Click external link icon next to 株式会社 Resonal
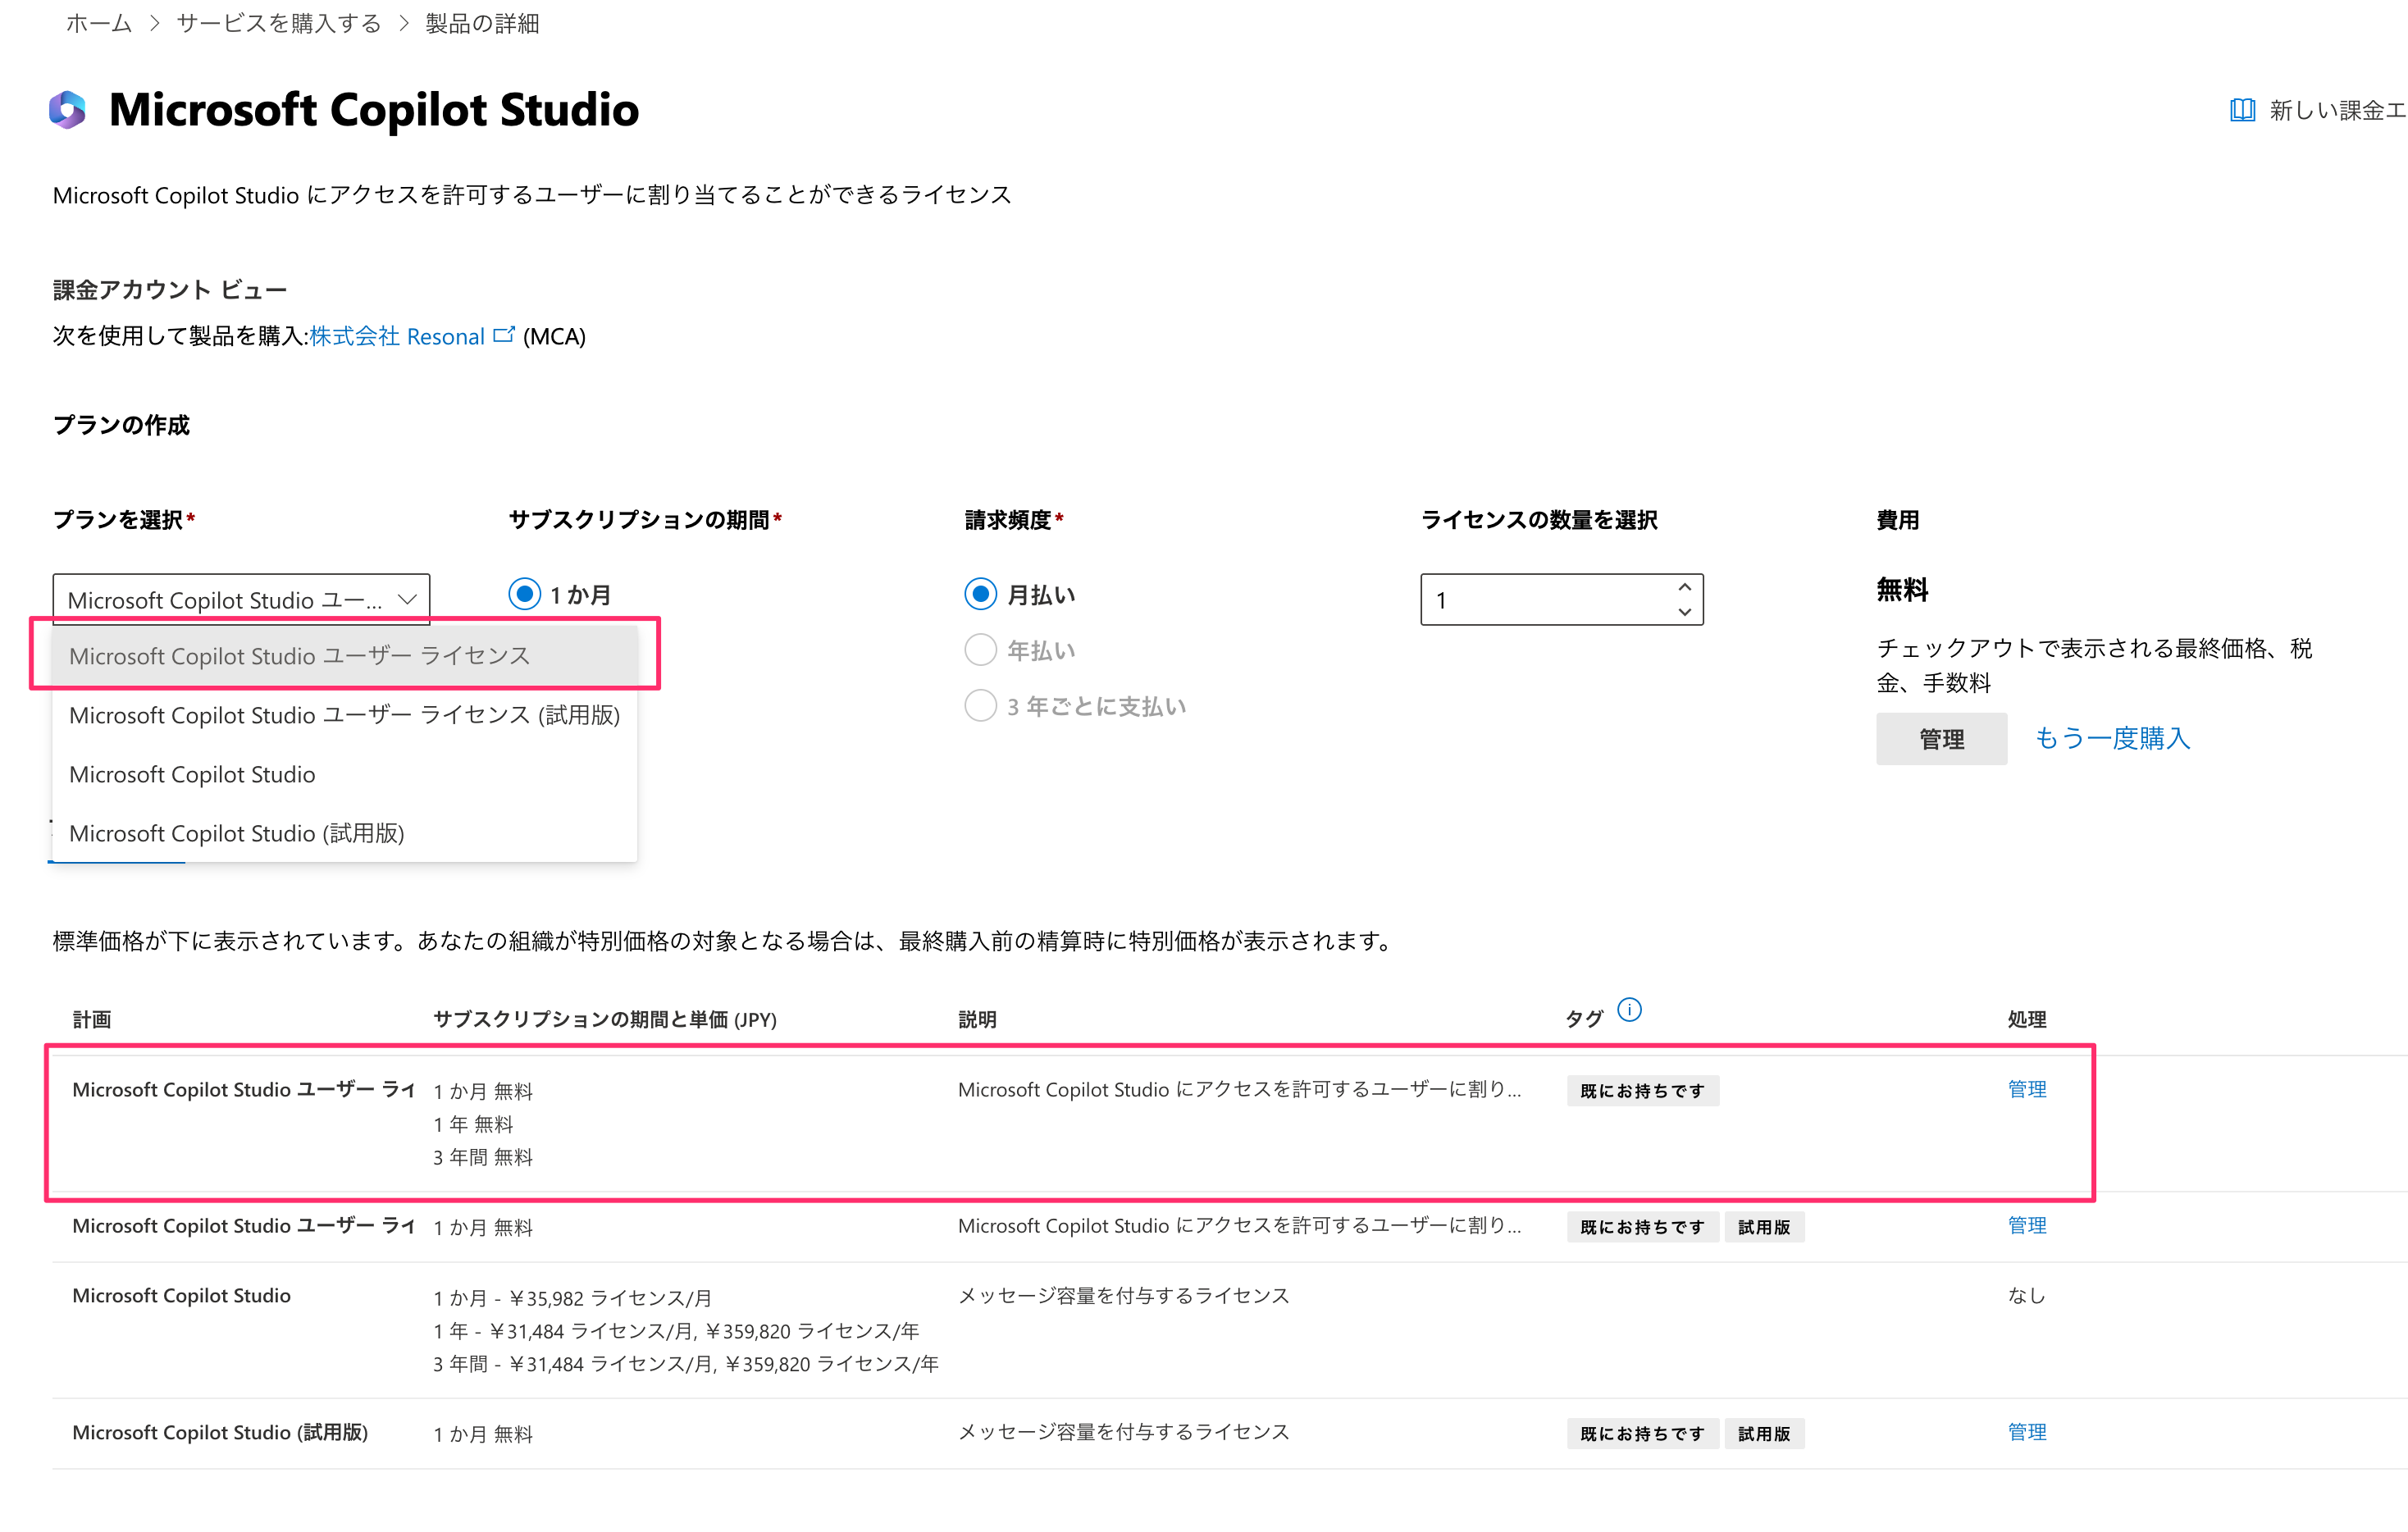This screenshot has width=2408, height=1532. click(x=504, y=335)
